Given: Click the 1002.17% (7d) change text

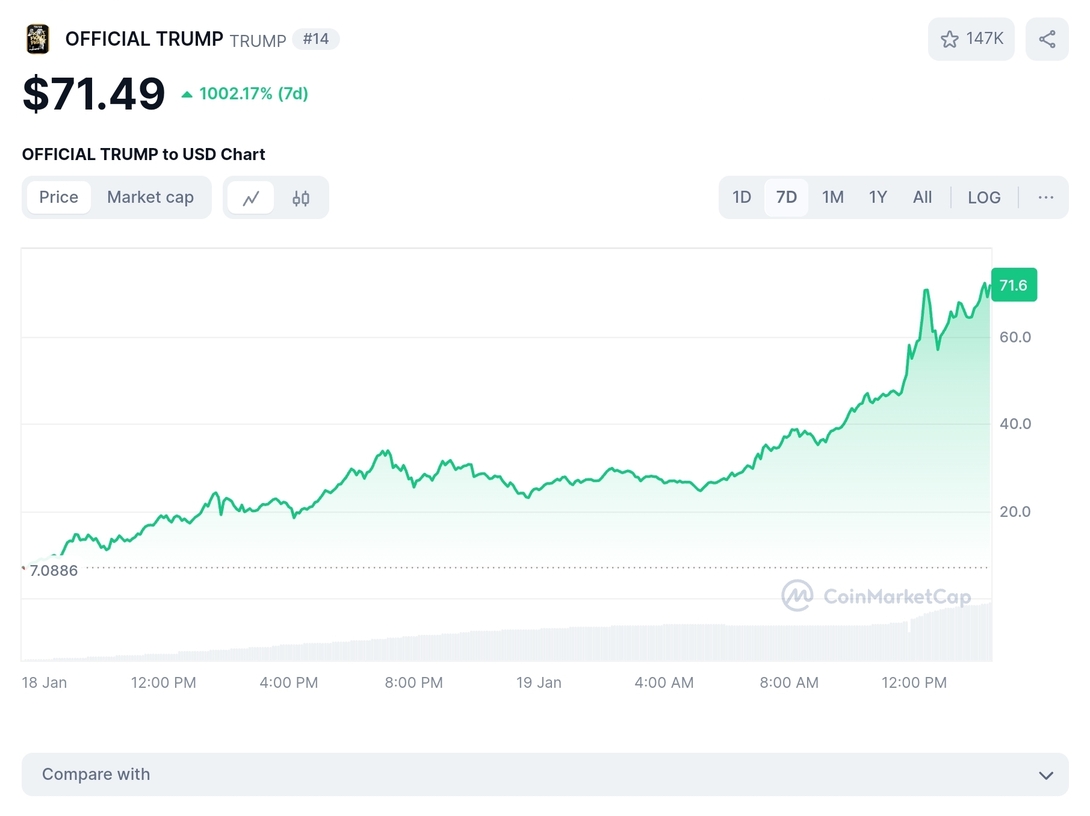Looking at the screenshot, I should click(253, 94).
